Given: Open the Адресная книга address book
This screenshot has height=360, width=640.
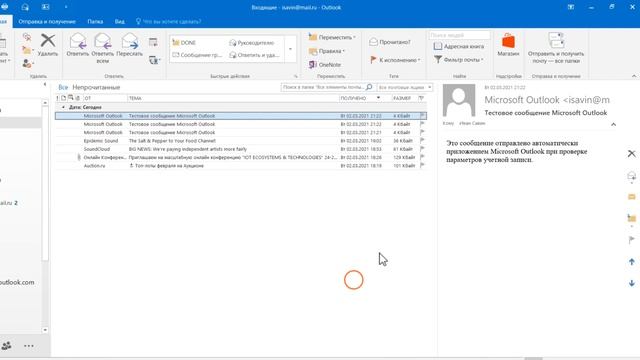Looking at the screenshot, I should coord(459,47).
